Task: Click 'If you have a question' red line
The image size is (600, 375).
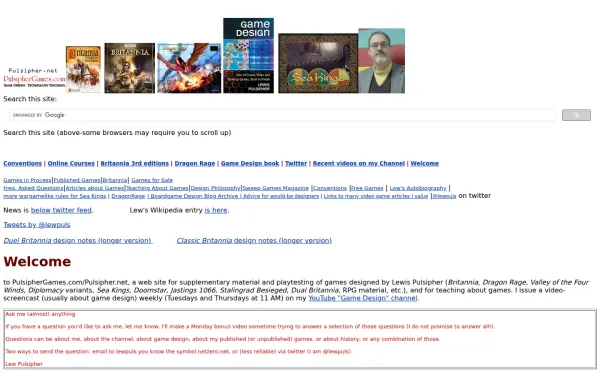Action: coord(250,326)
